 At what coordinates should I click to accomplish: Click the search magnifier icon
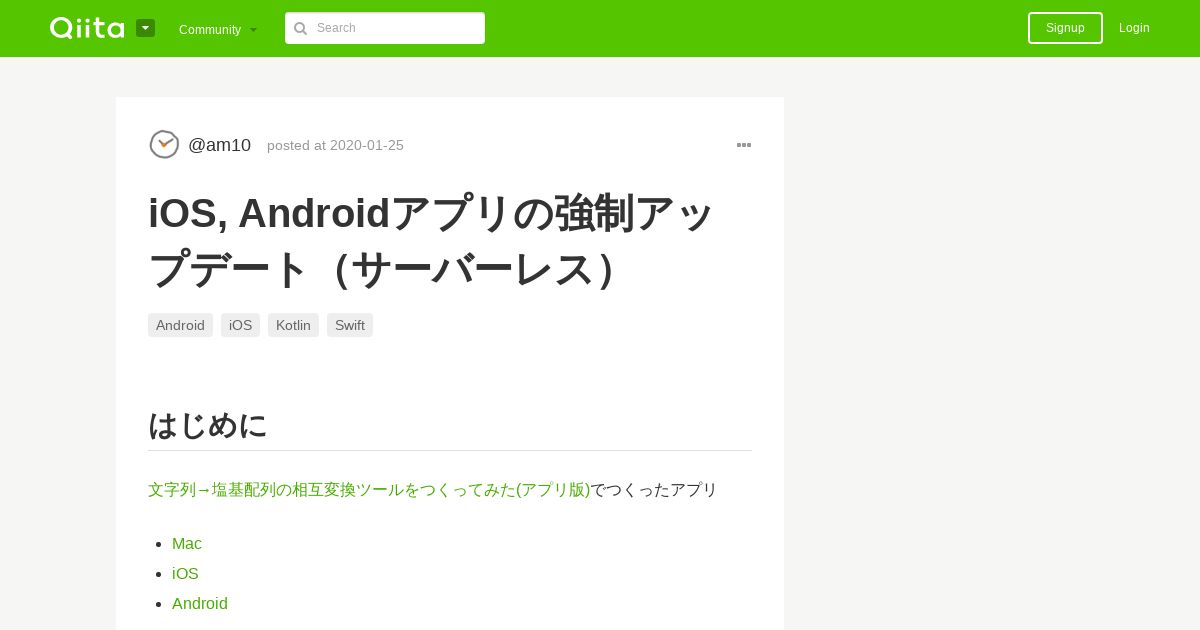[x=300, y=28]
